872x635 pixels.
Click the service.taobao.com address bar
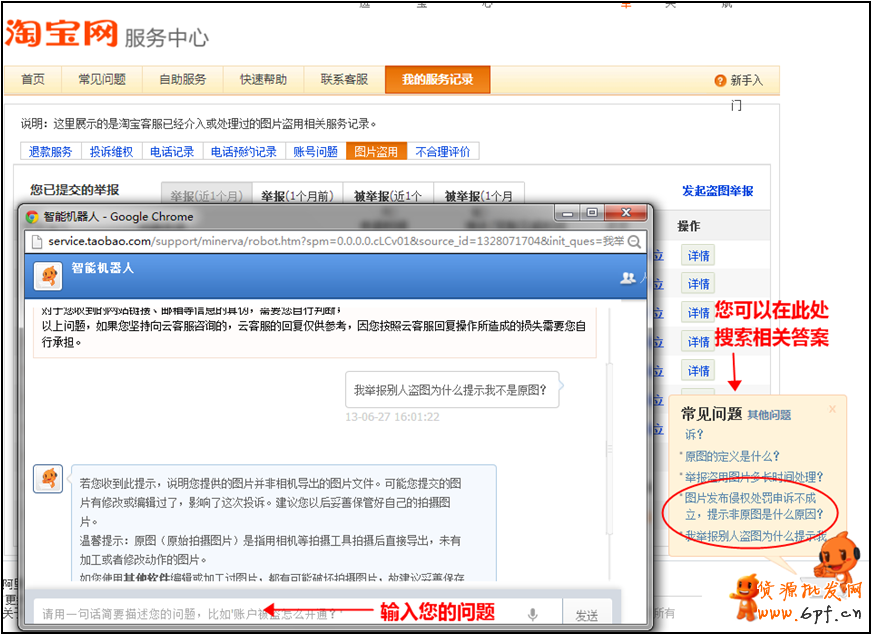click(336, 242)
